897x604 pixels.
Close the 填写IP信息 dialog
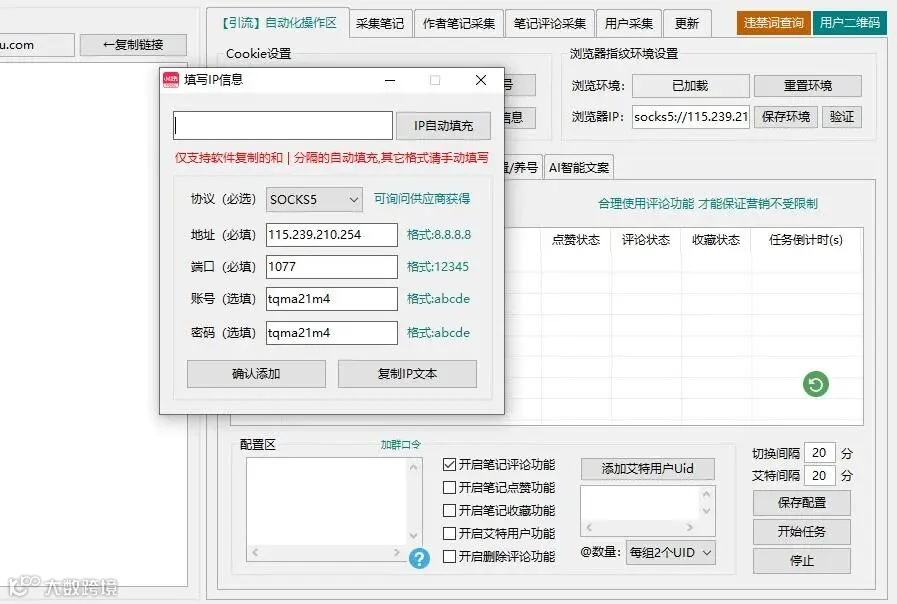[x=481, y=80]
